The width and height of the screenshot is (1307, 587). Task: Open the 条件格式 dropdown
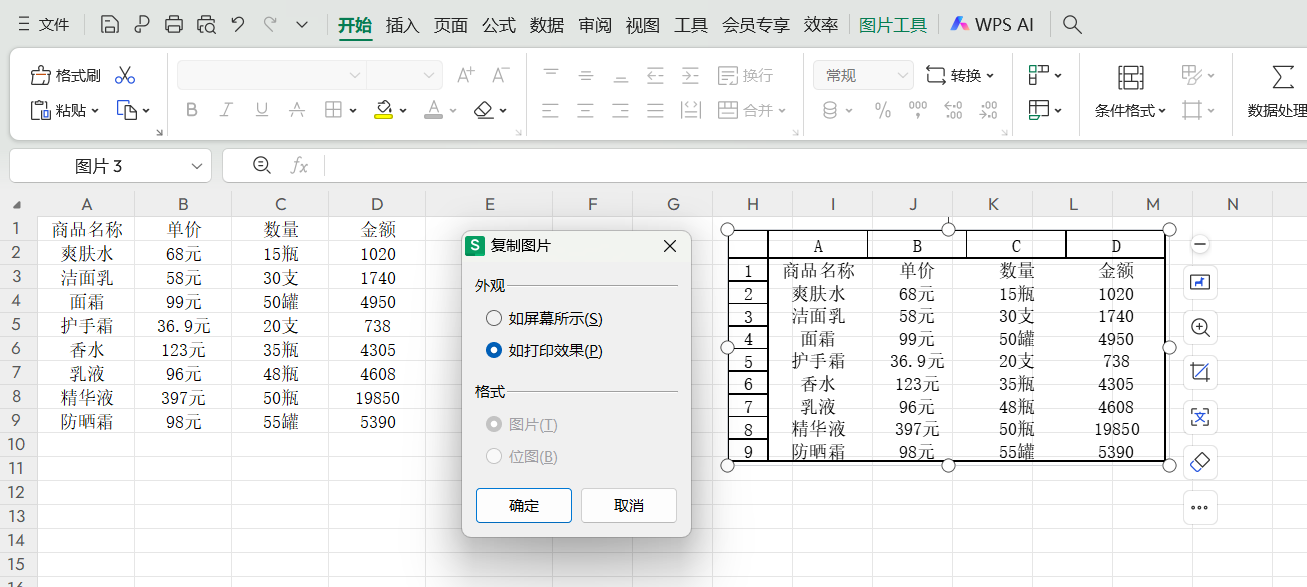[1131, 110]
